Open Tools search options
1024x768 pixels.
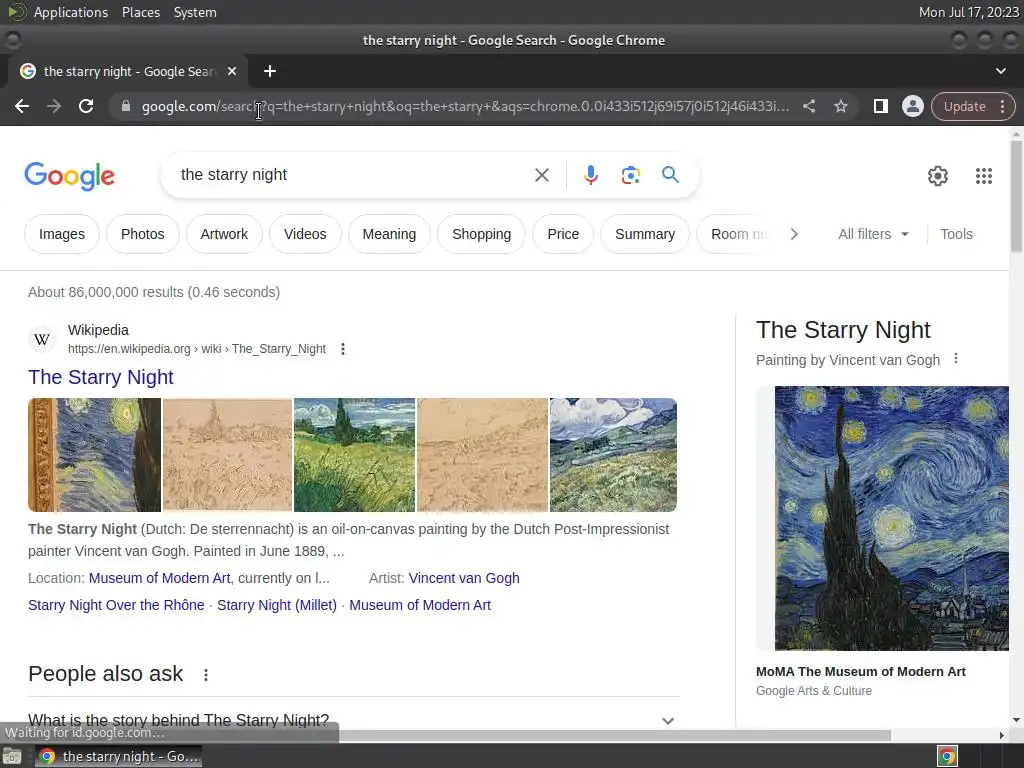[x=956, y=234]
